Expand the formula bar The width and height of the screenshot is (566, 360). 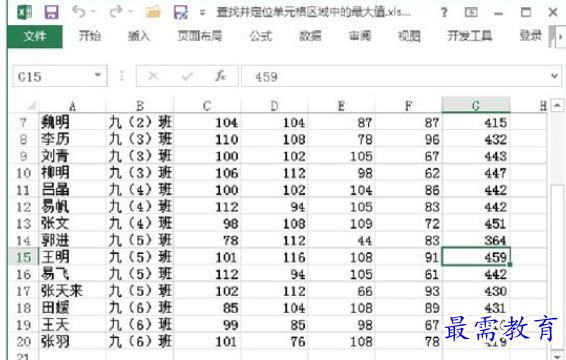click(x=554, y=76)
